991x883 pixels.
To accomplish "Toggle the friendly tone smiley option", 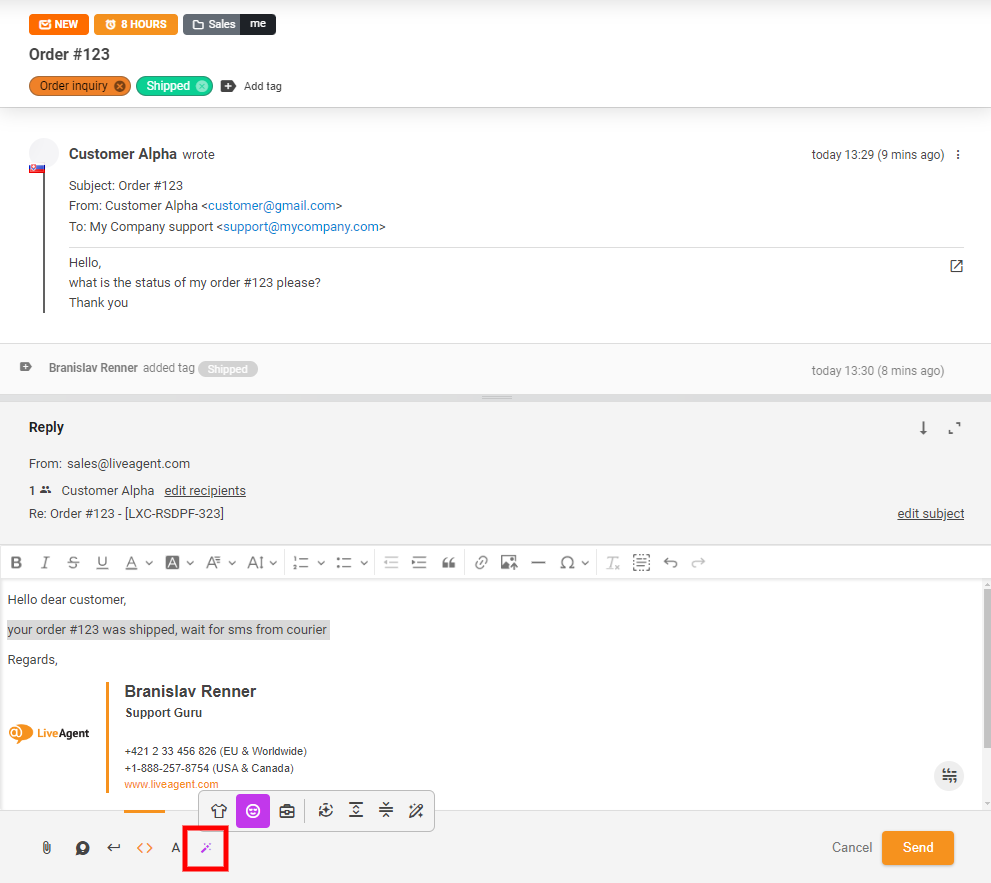I will tap(253, 811).
